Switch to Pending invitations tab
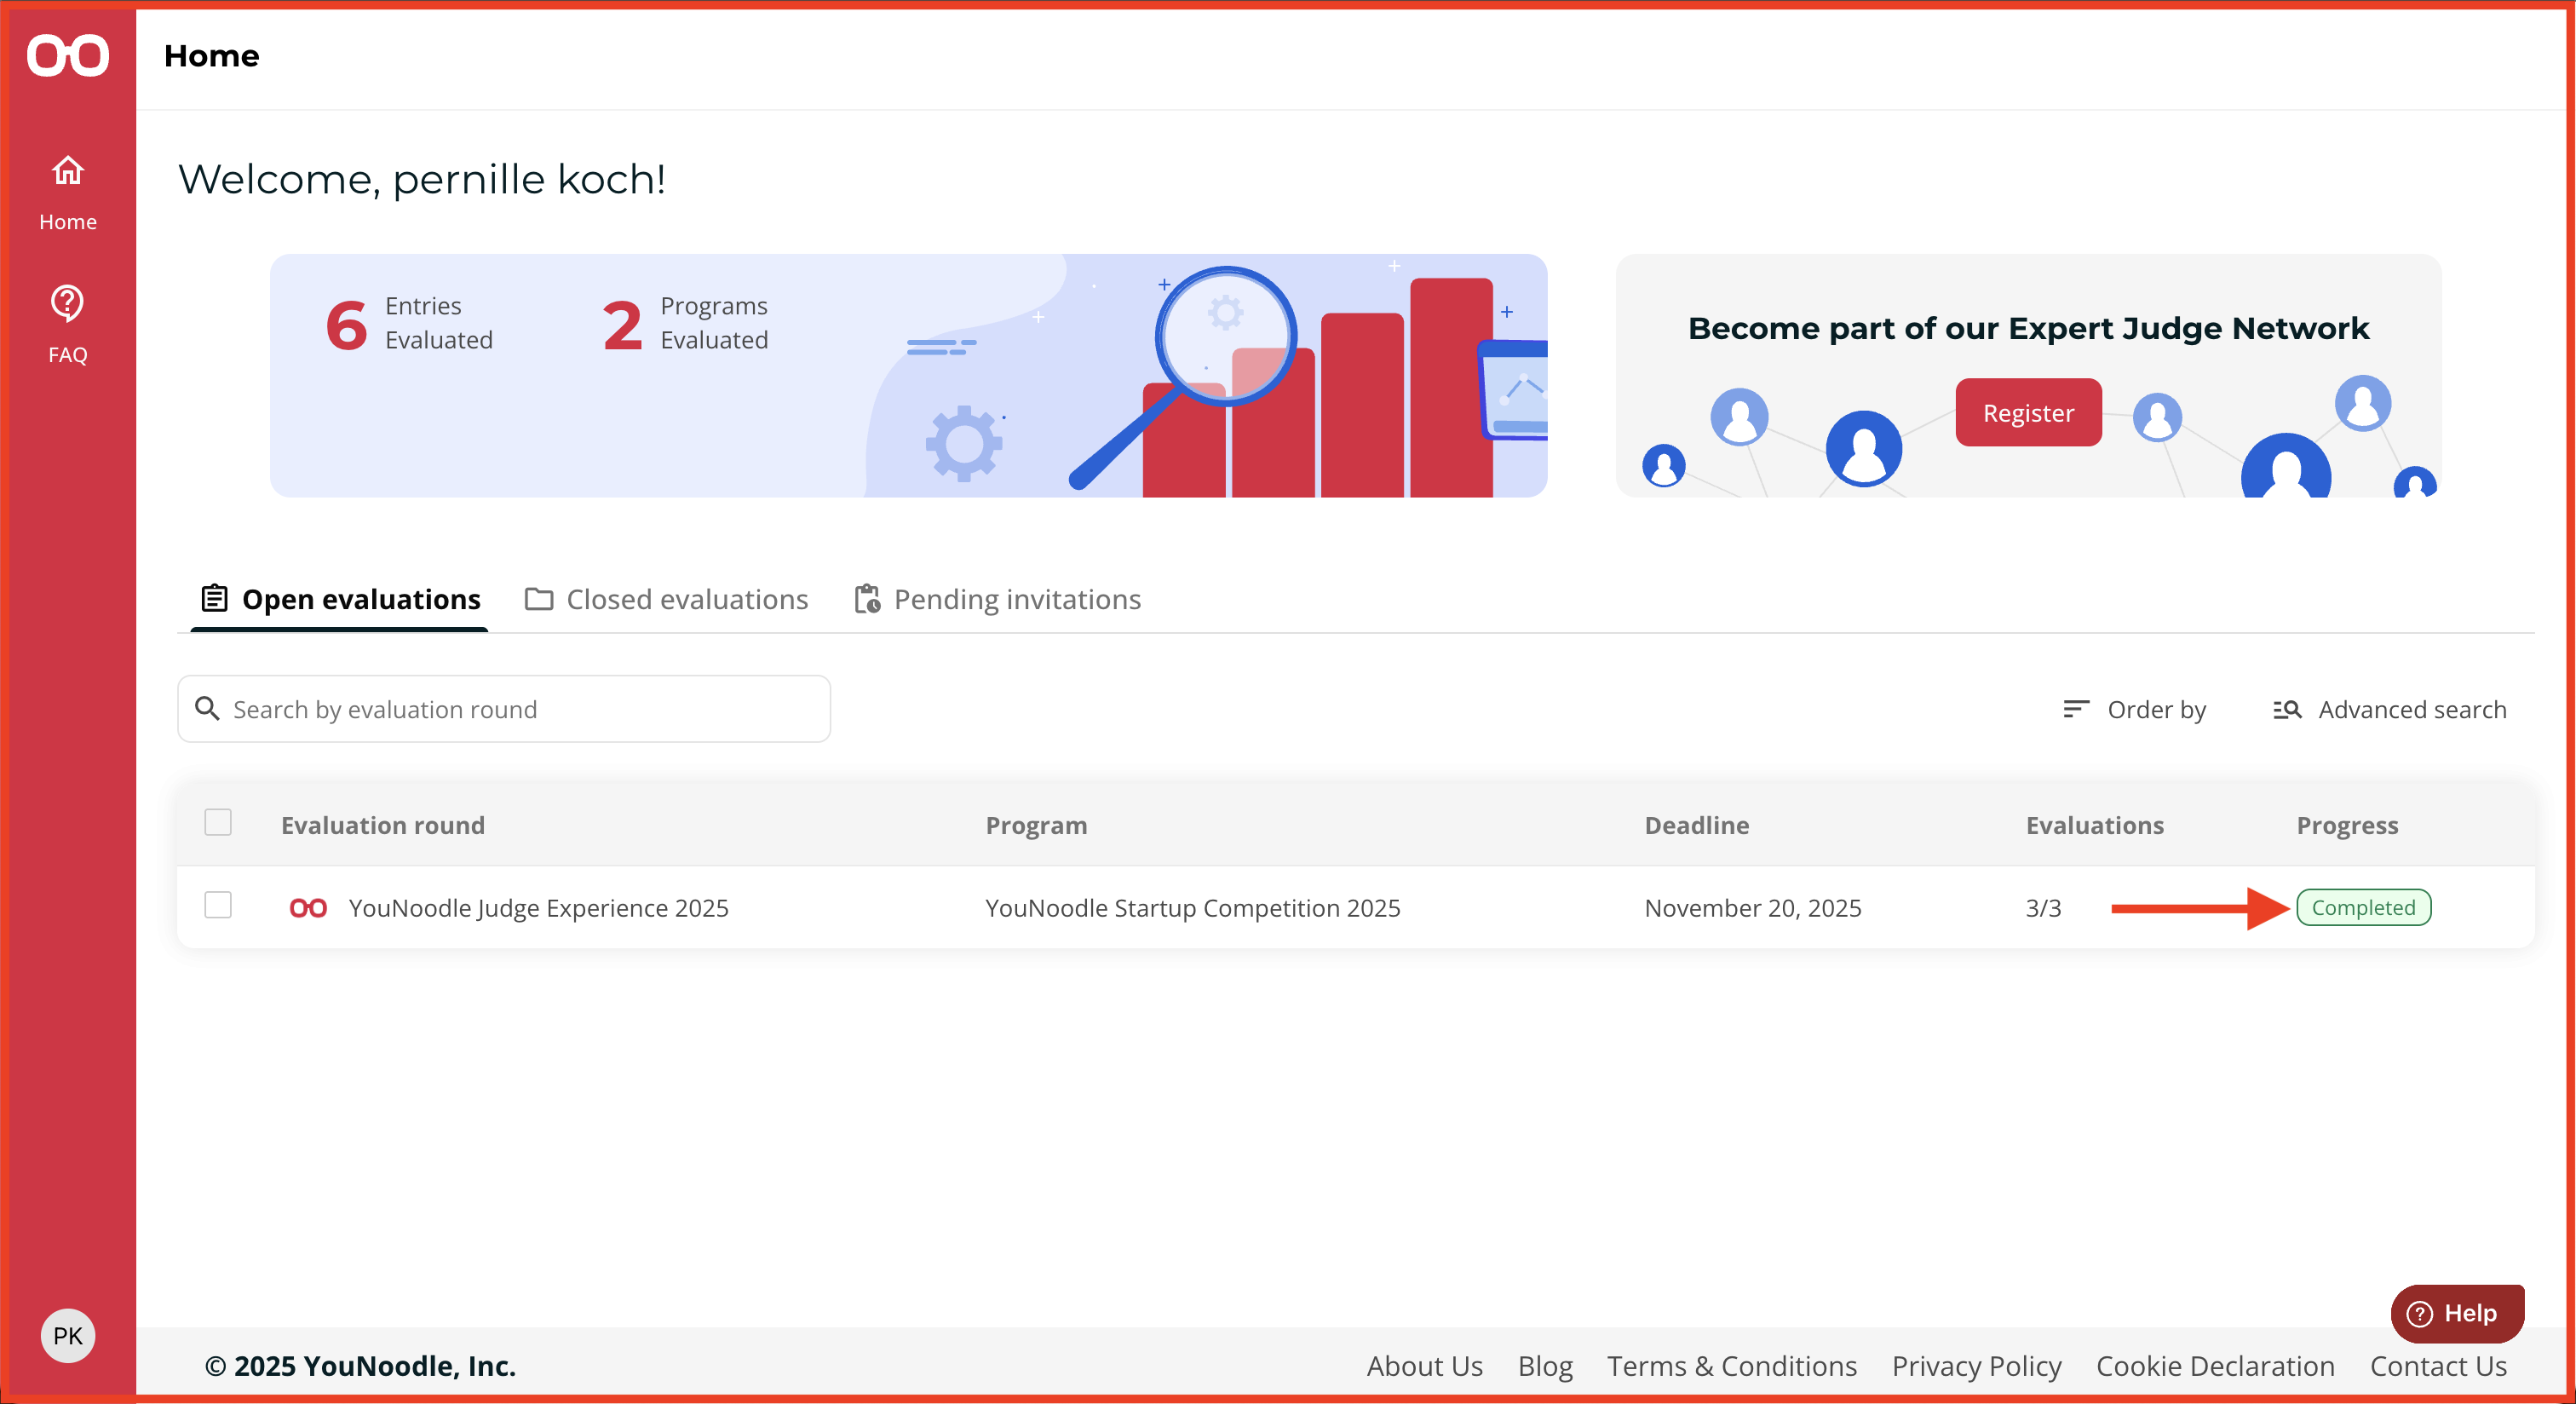The width and height of the screenshot is (2576, 1404). pos(998,599)
